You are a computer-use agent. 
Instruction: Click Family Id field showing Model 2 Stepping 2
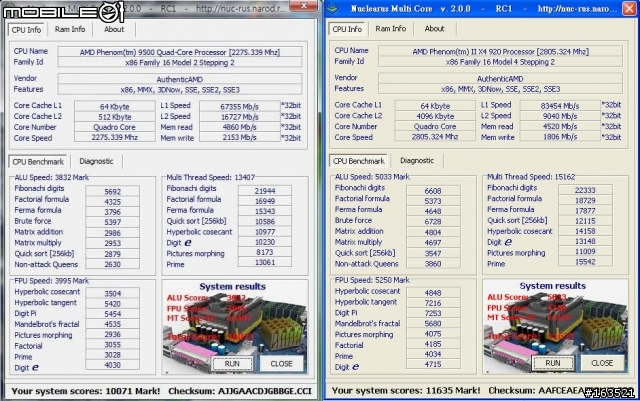[180, 62]
